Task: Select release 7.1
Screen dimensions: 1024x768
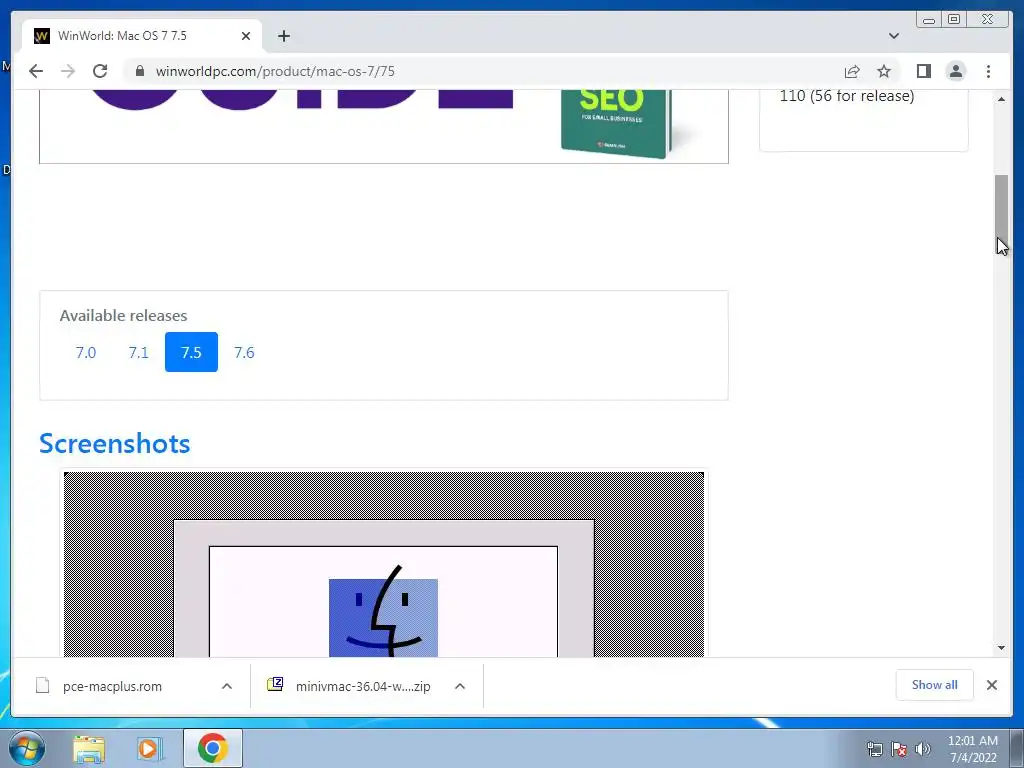Action: 138,353
